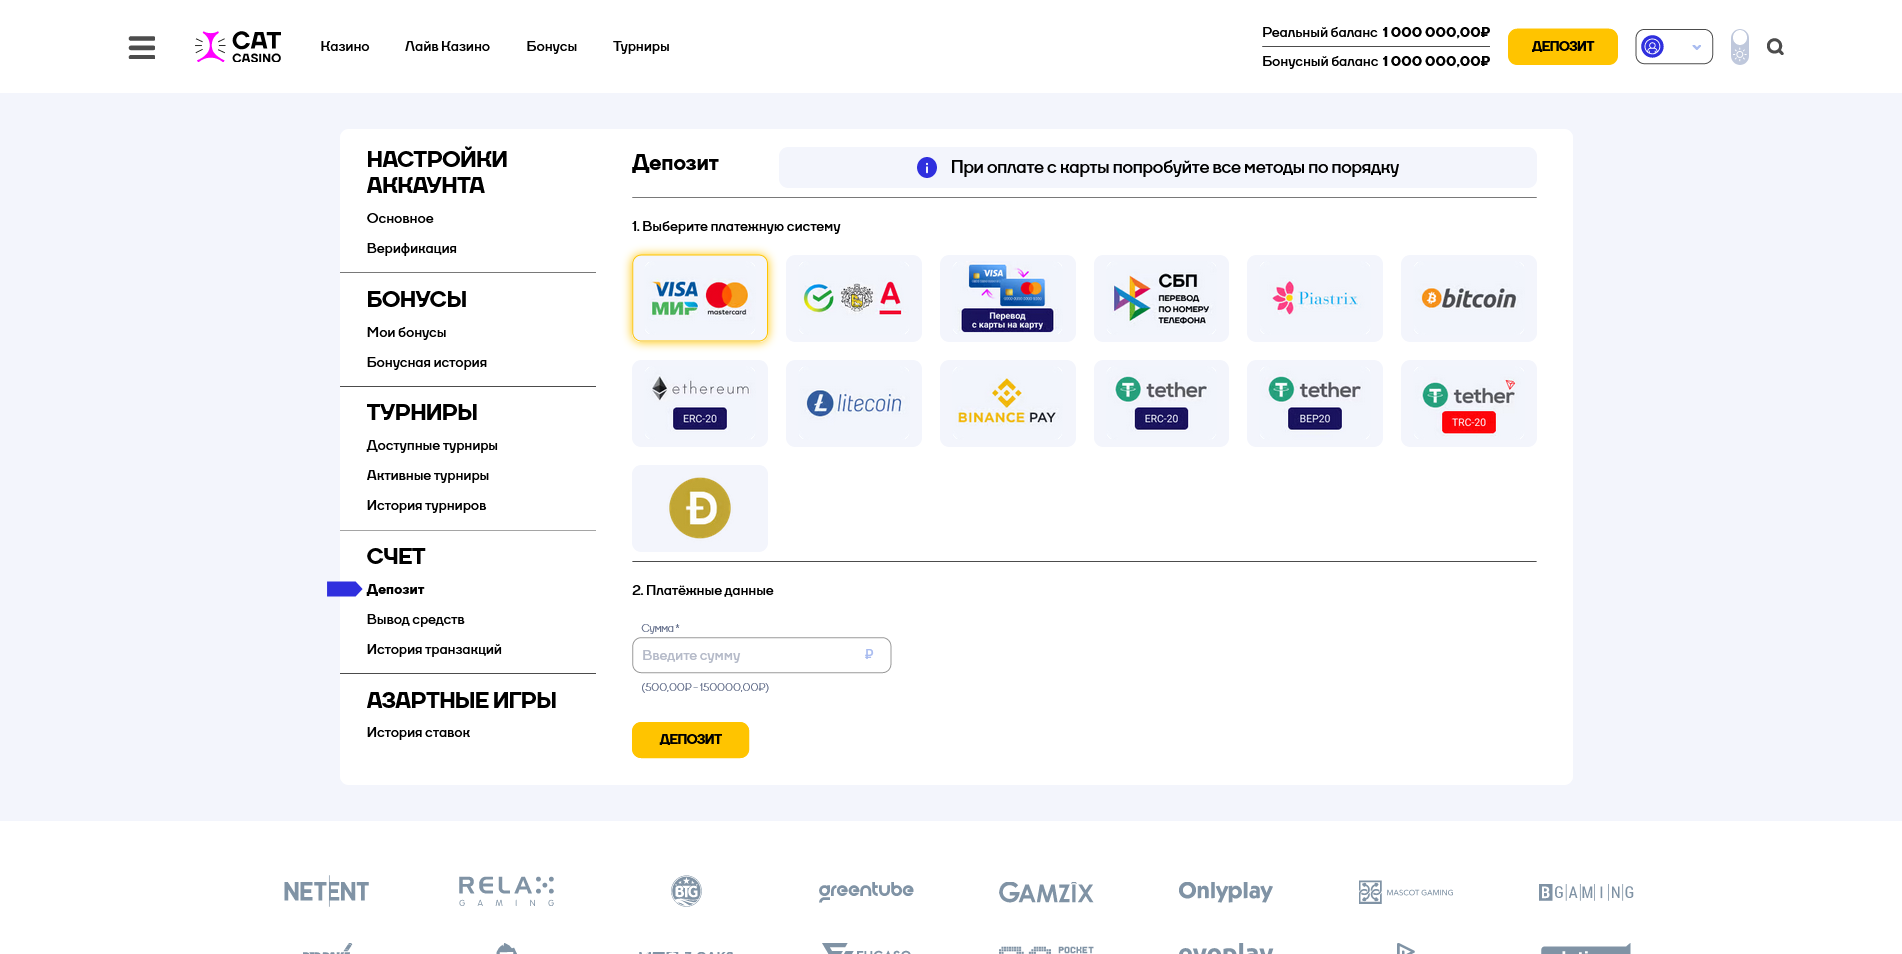Image resolution: width=1902 pixels, height=954 pixels.
Task: Focus the Введите сумму input field
Action: click(750, 656)
